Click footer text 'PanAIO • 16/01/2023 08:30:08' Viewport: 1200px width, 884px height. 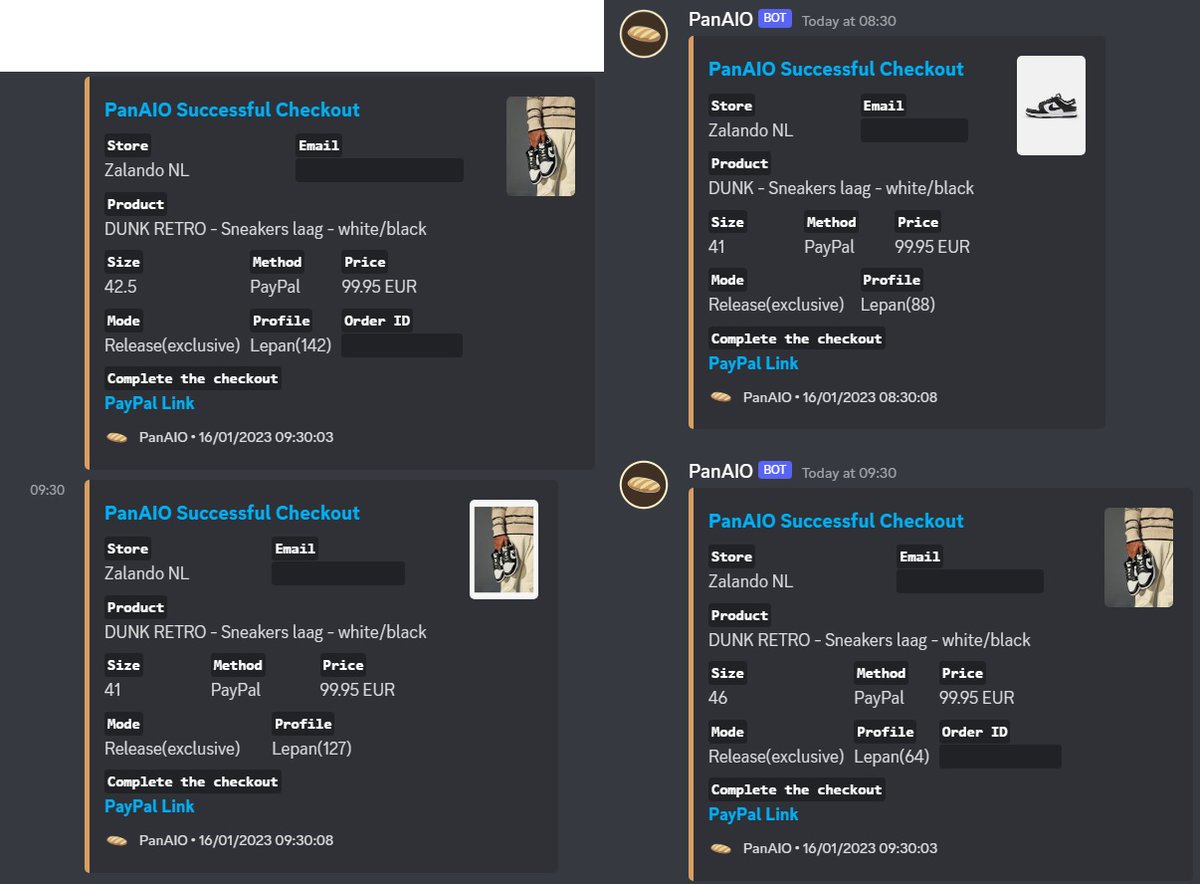pos(840,397)
